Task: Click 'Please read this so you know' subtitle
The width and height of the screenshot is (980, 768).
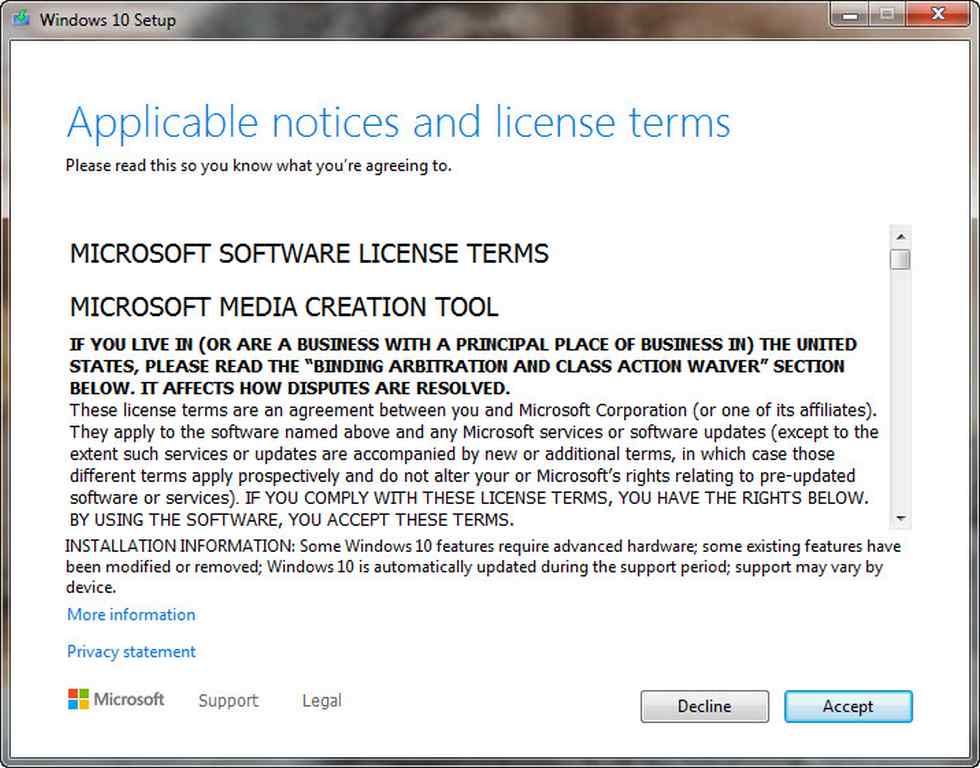Action: (258, 166)
